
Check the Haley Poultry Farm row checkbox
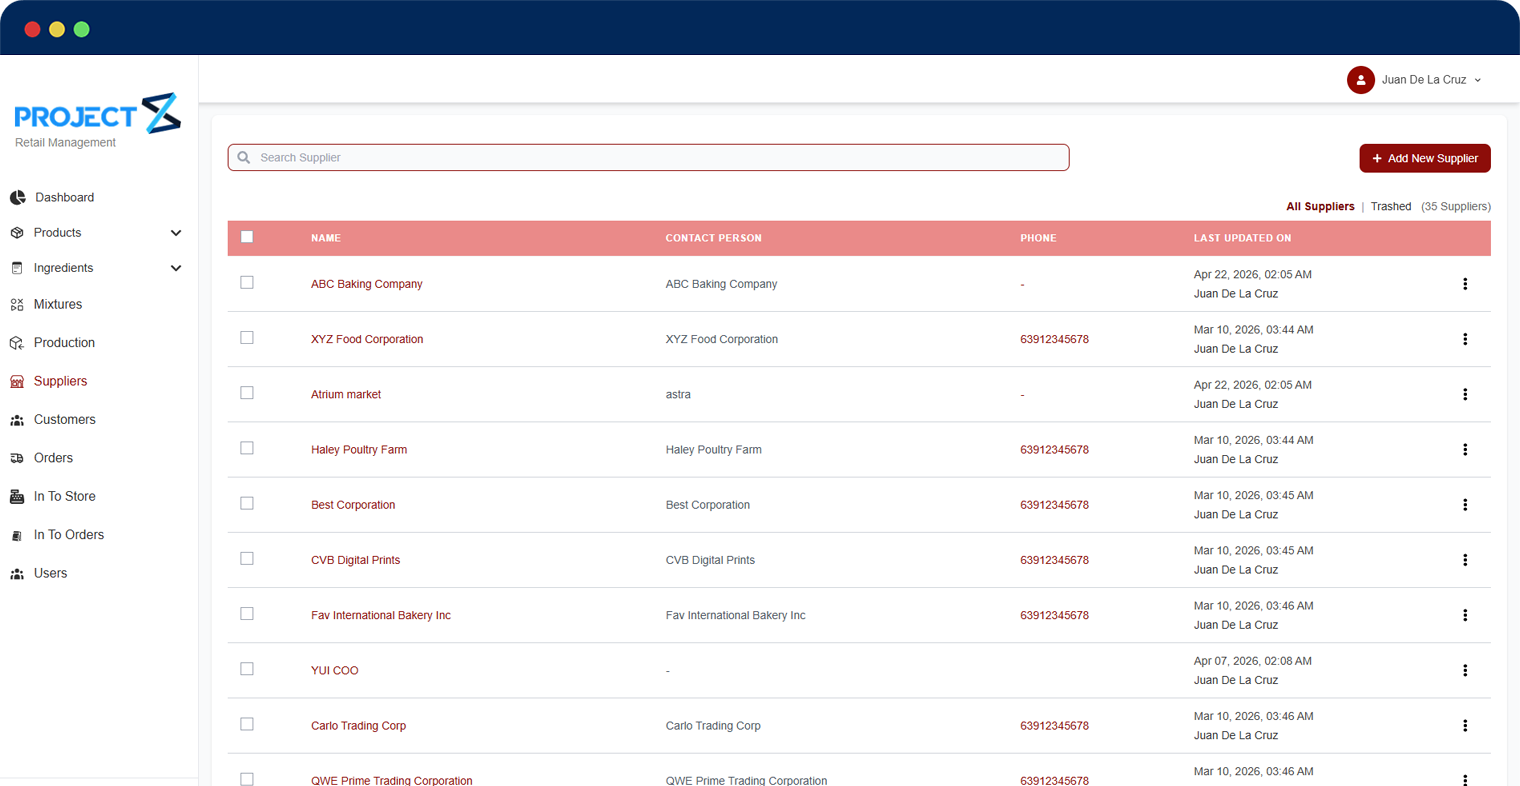[247, 448]
